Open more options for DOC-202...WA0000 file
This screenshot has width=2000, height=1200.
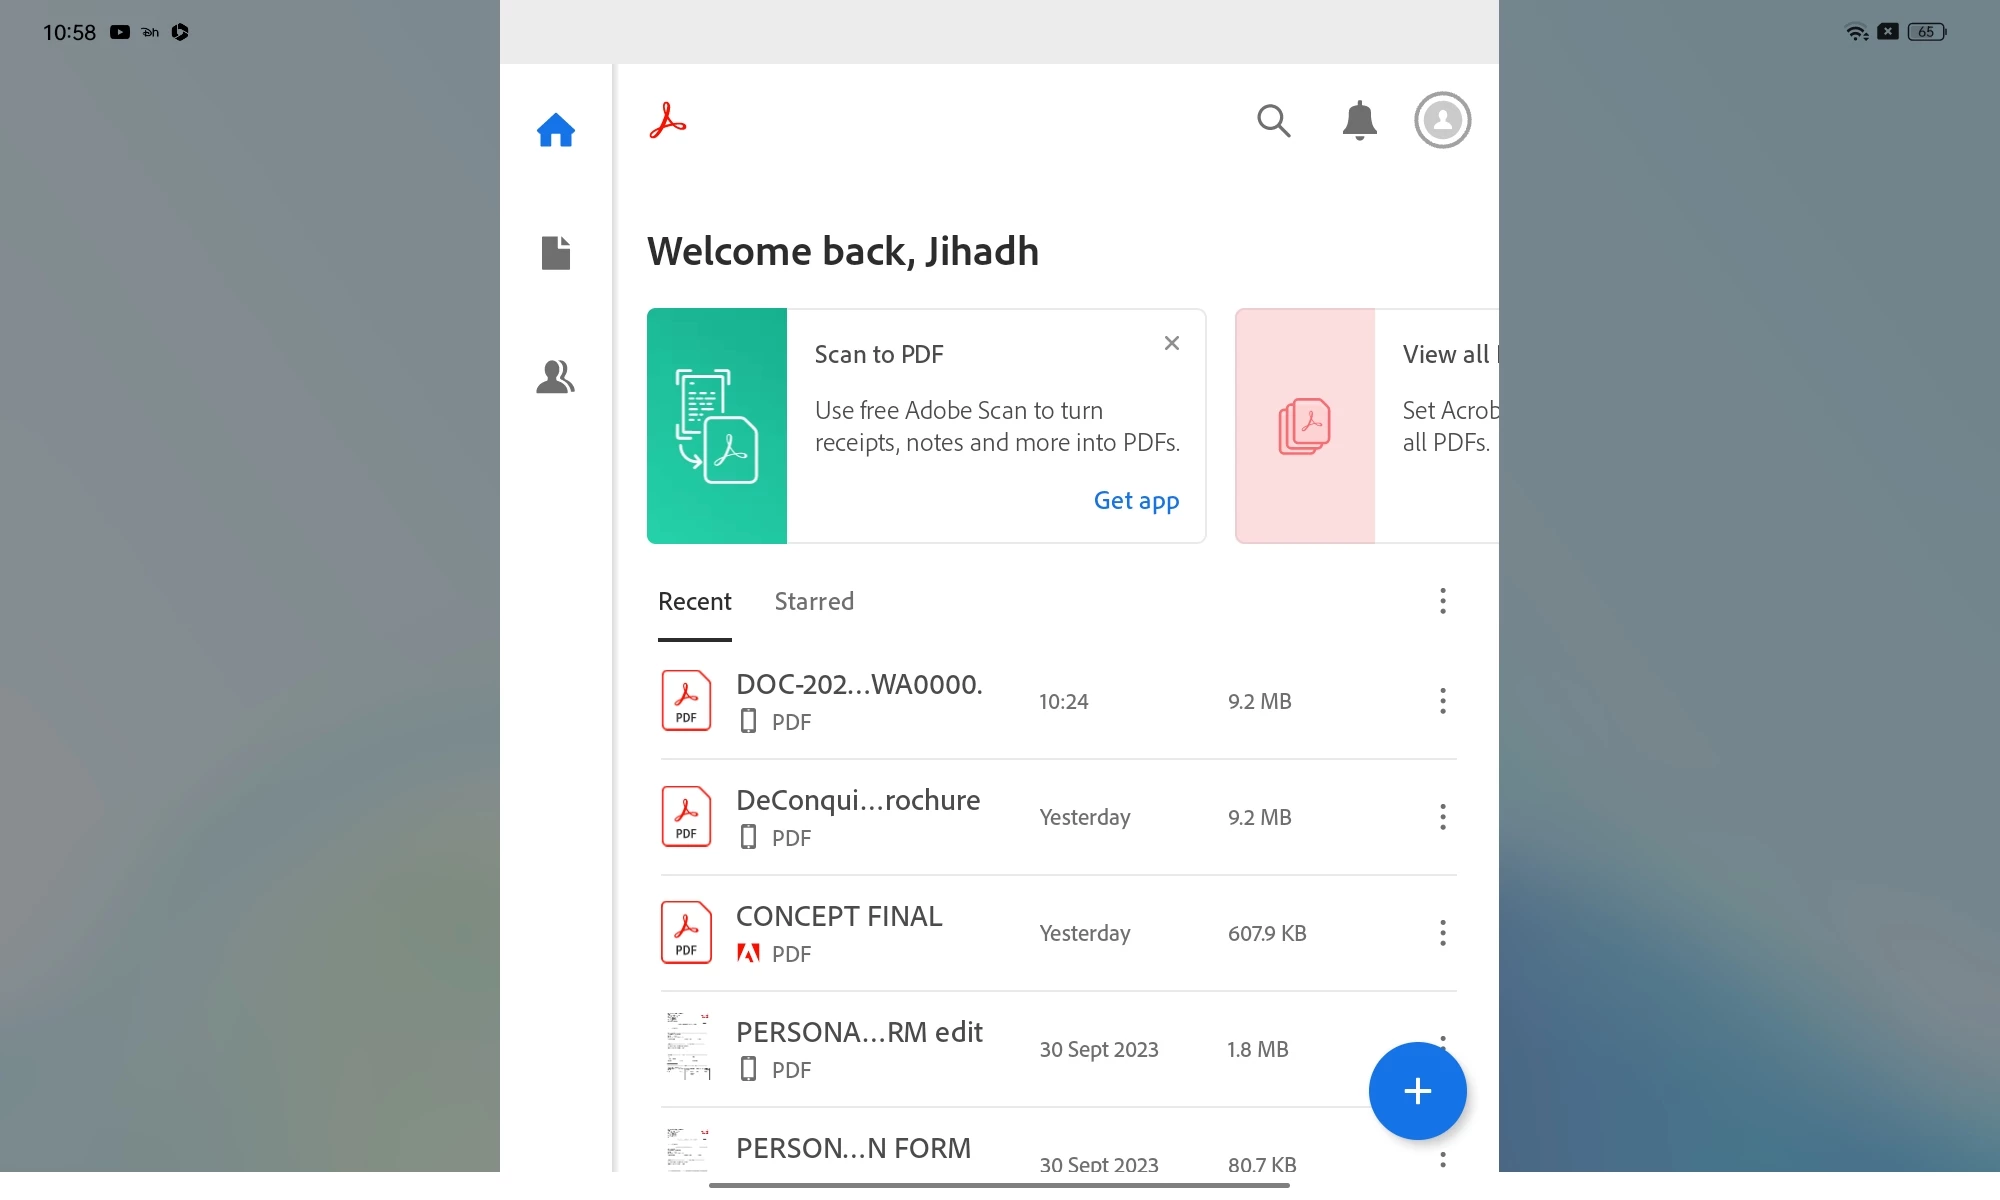click(x=1442, y=701)
